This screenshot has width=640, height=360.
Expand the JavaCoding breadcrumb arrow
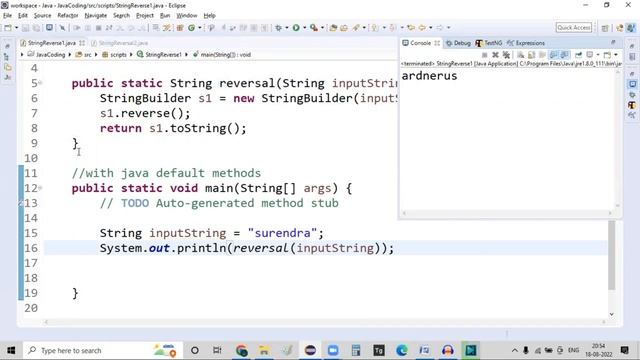point(70,54)
